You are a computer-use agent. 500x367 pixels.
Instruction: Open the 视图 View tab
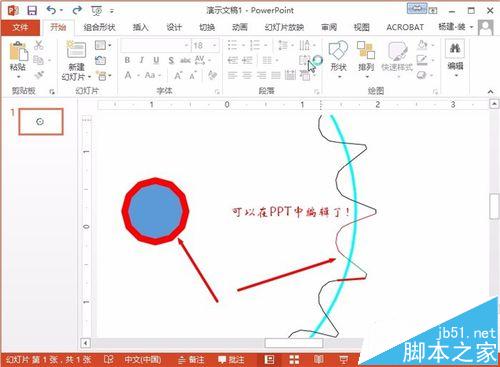click(362, 27)
